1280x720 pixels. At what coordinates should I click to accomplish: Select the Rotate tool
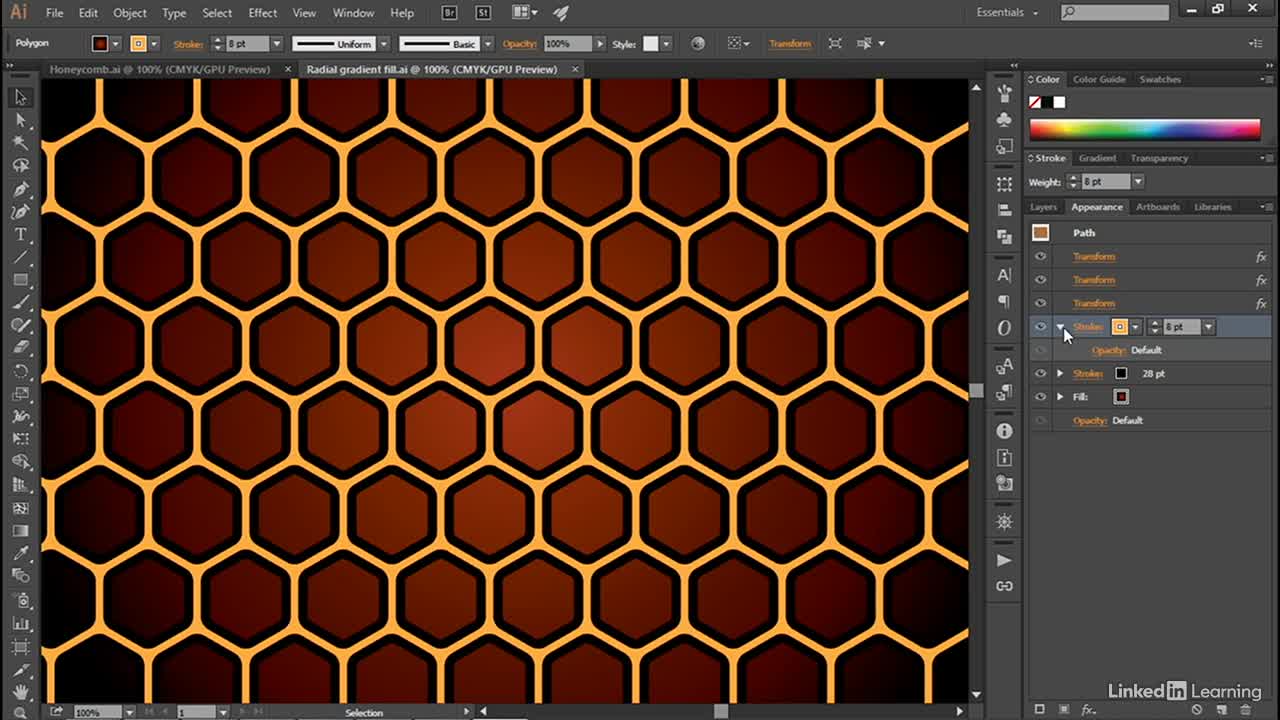tap(20, 371)
